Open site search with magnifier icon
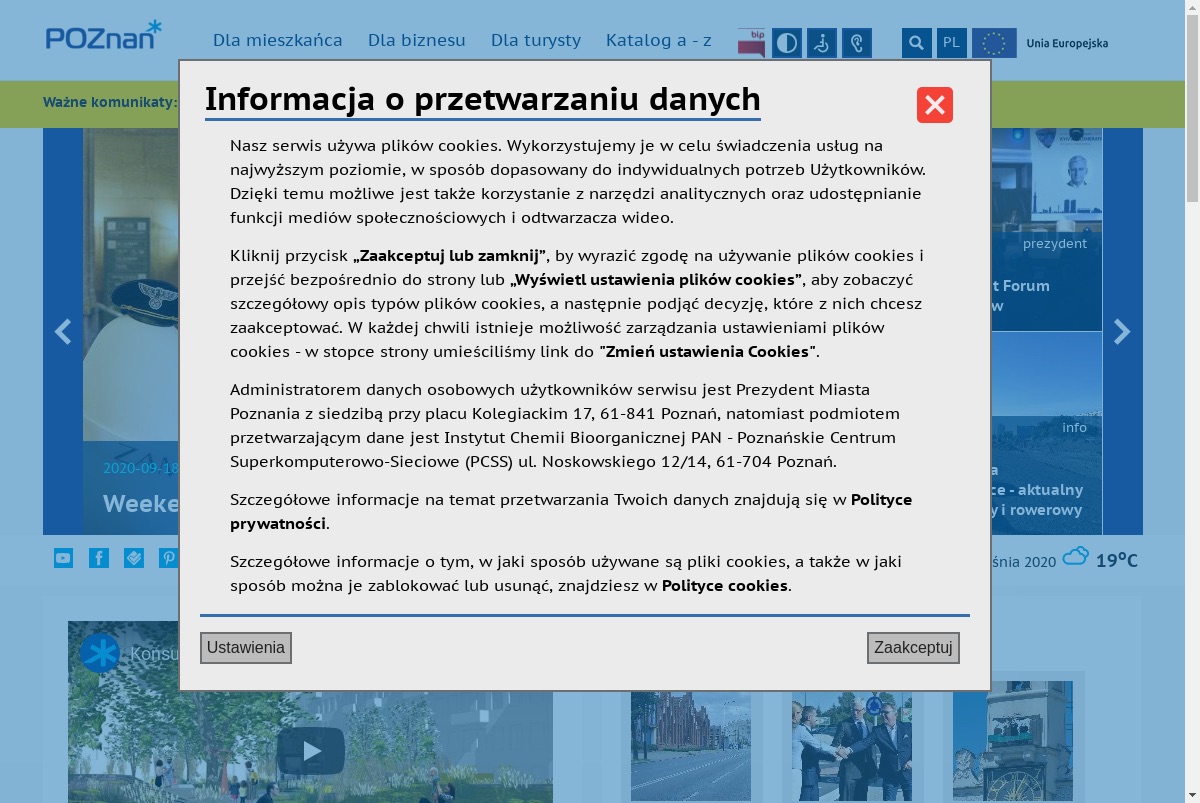The height and width of the screenshot is (803, 1200). point(917,43)
